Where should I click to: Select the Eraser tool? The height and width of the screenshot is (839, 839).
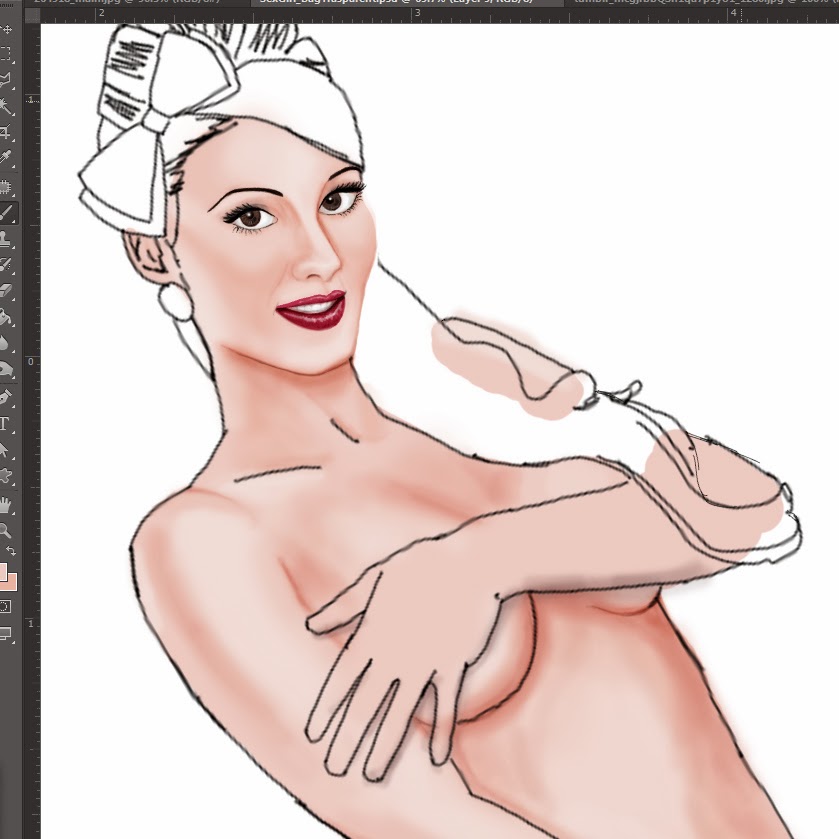tap(7, 291)
